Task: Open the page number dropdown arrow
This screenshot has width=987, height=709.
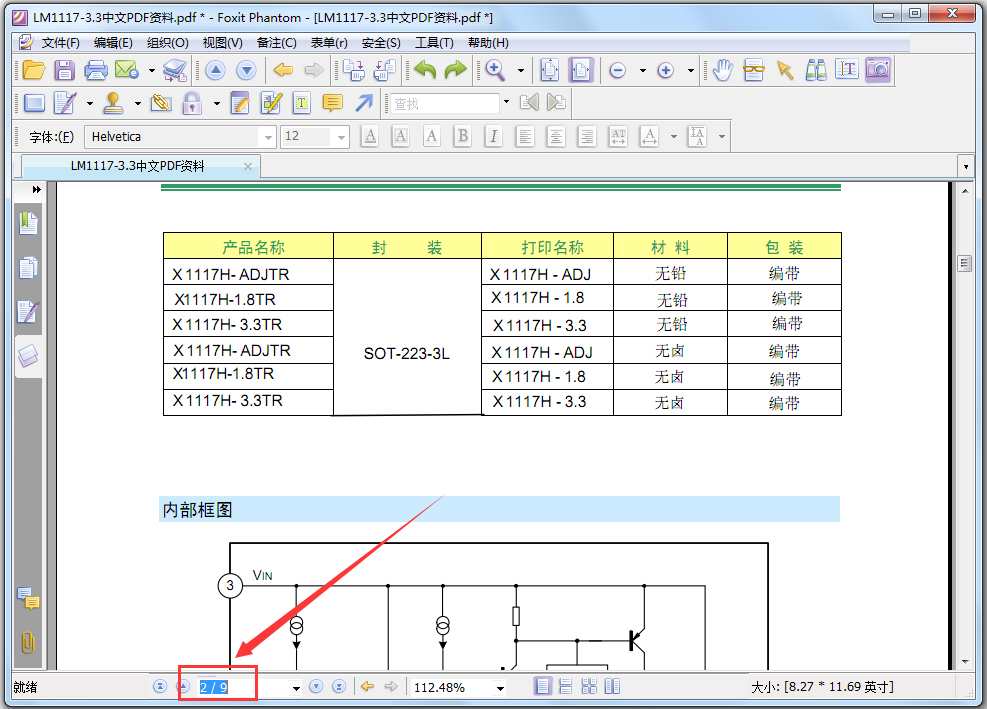Action: click(296, 688)
